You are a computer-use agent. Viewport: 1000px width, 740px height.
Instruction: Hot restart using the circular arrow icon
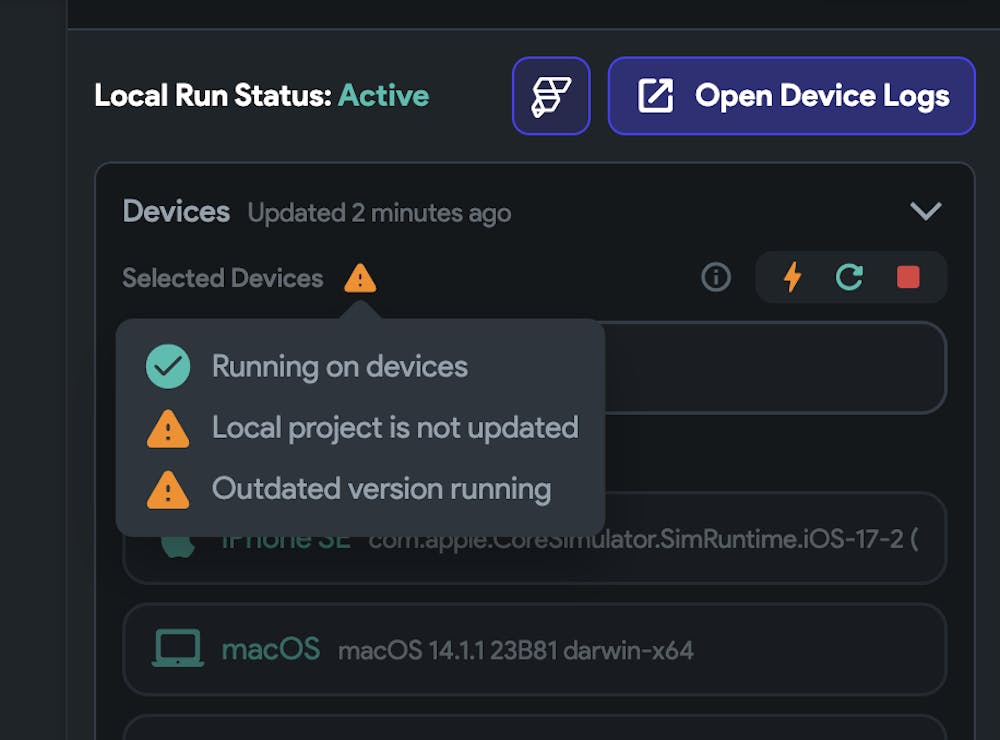tap(849, 277)
